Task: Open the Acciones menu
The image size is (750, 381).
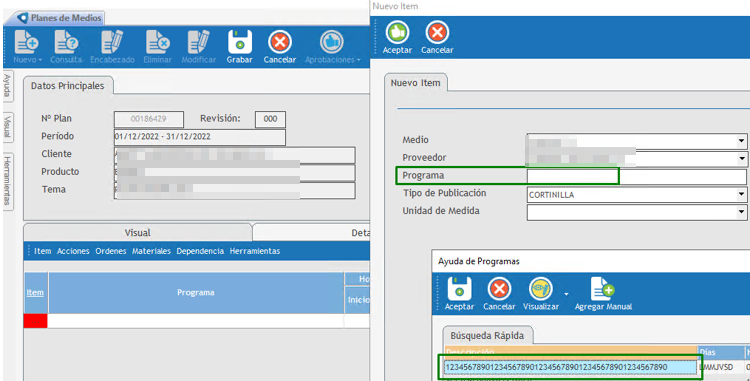Action: coord(73,251)
